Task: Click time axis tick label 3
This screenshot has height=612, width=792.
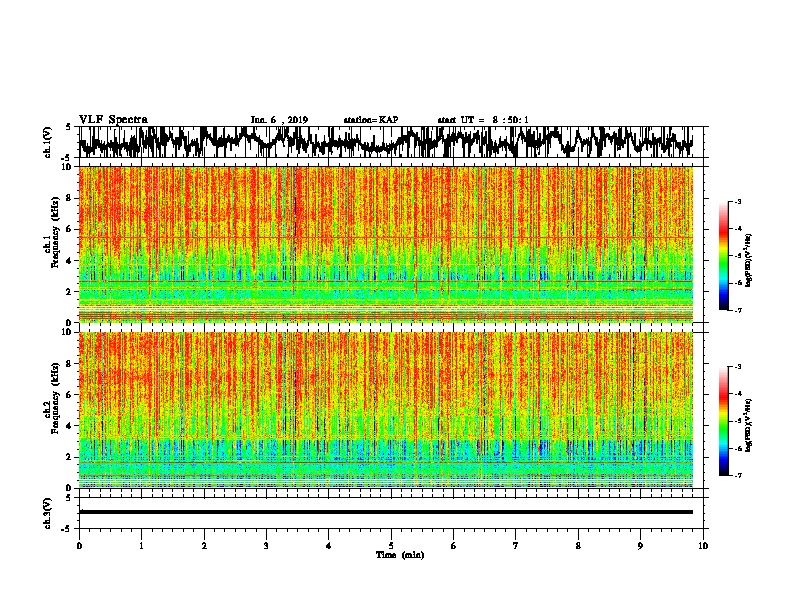Action: (266, 545)
